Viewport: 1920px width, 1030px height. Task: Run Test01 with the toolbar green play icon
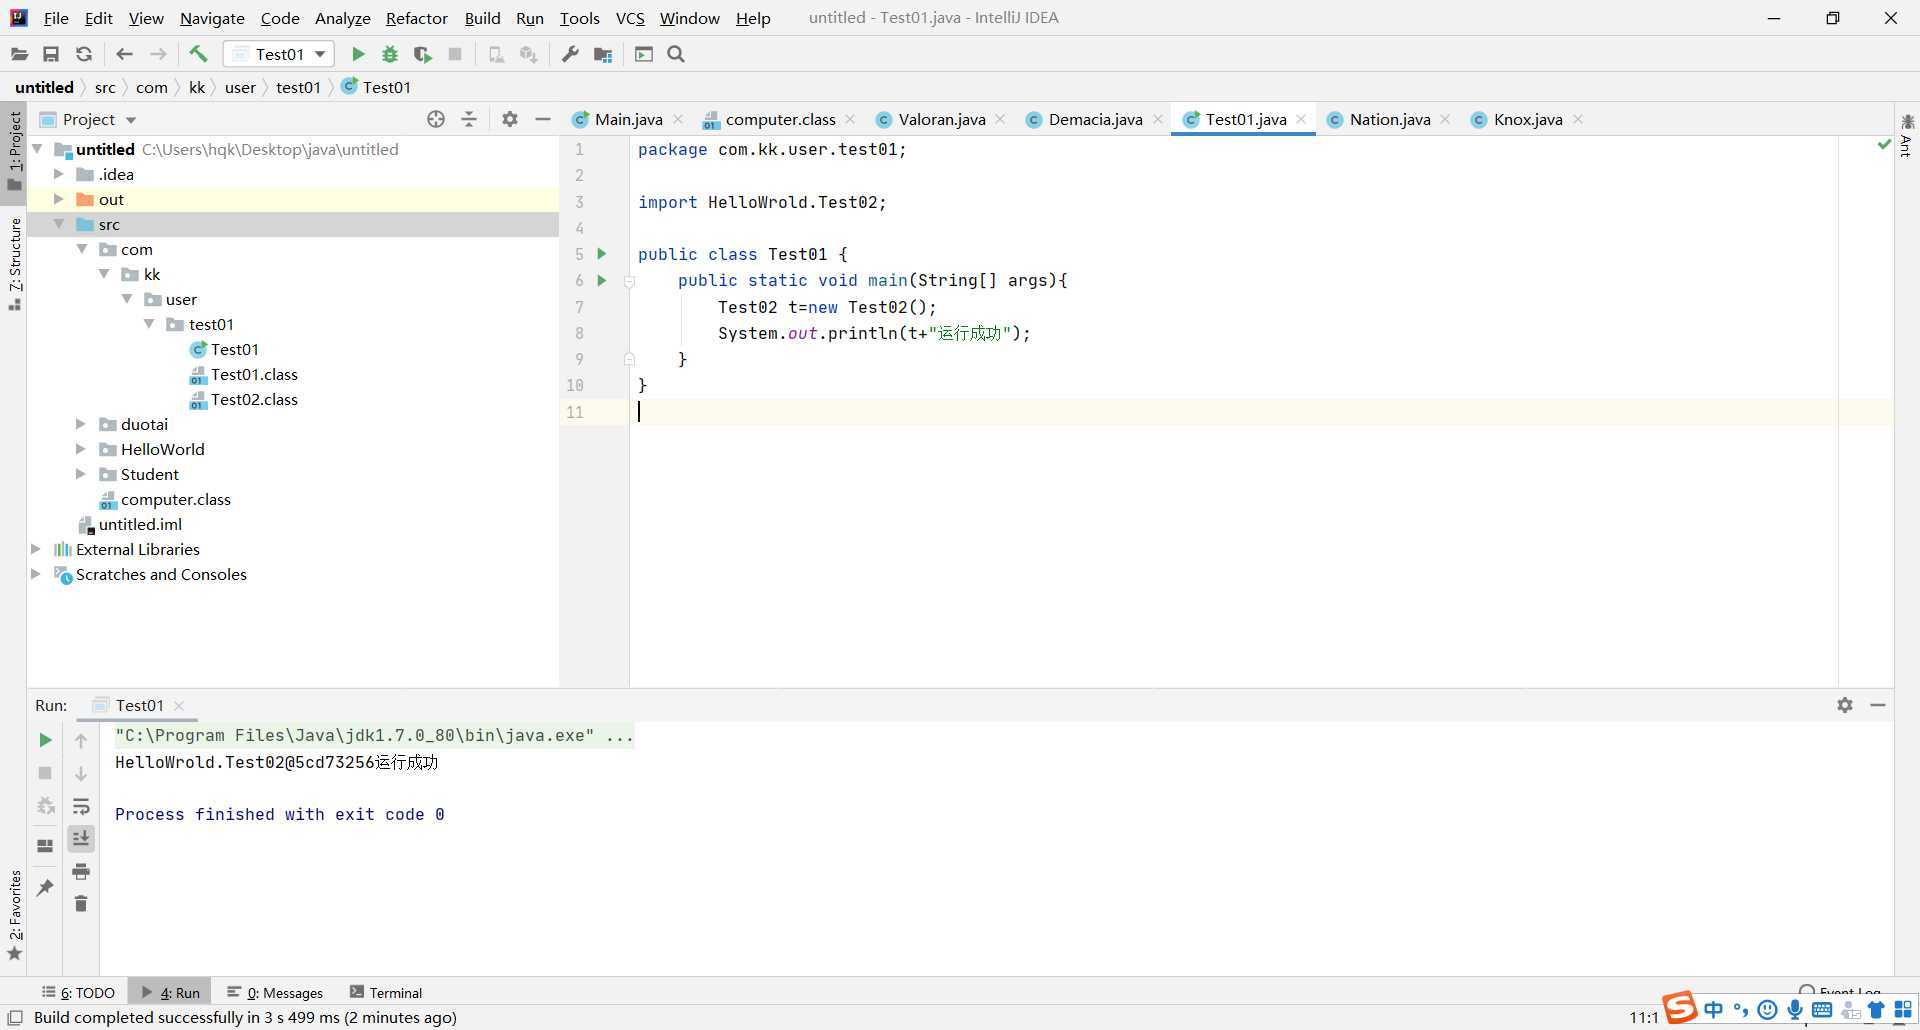(x=358, y=54)
